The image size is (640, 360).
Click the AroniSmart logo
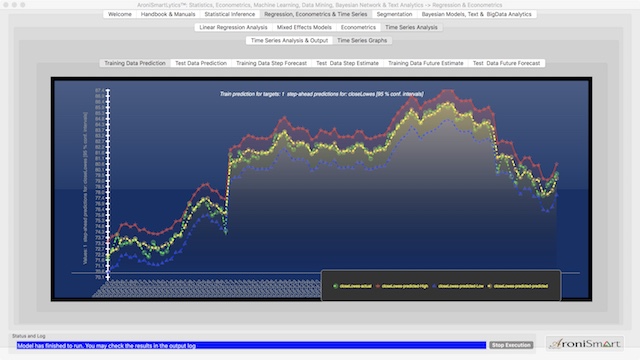[x=585, y=344]
